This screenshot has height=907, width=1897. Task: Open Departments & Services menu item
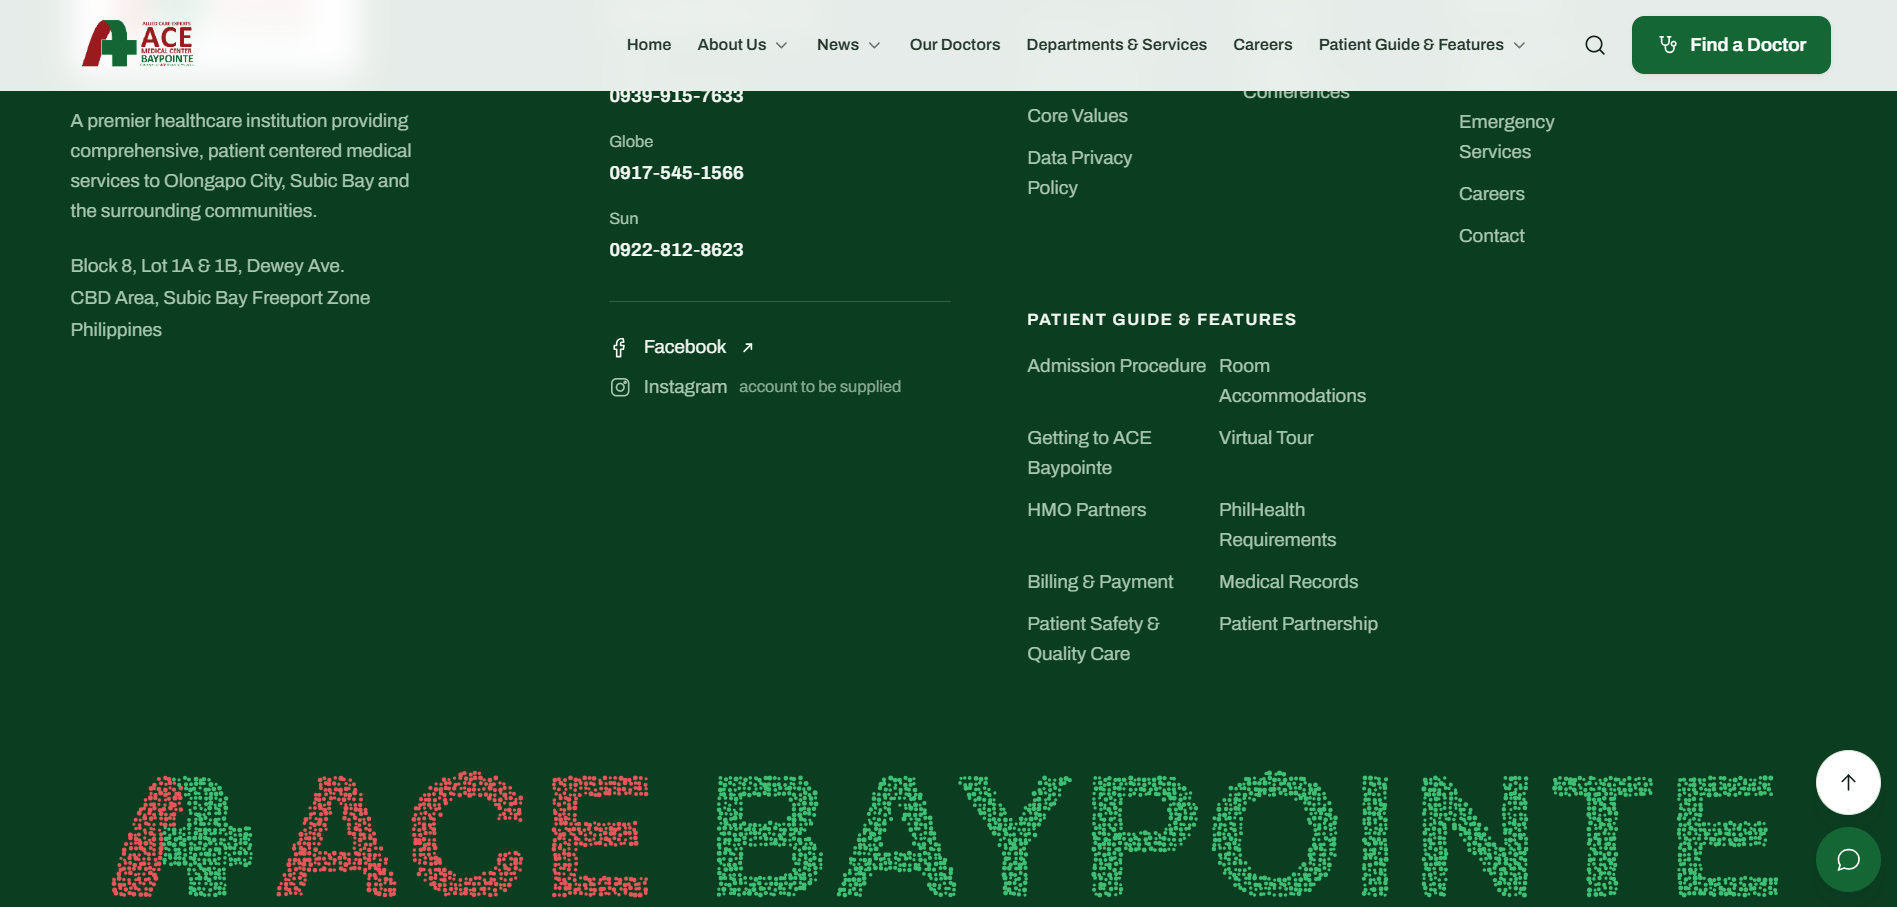coord(1116,45)
